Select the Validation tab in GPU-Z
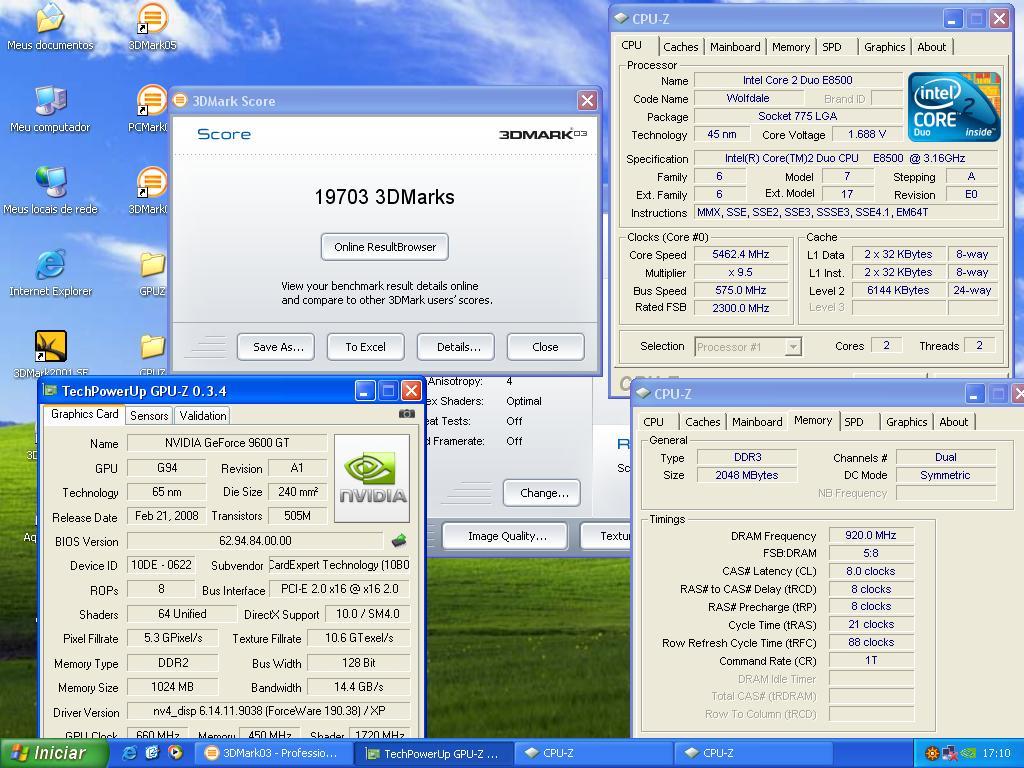This screenshot has height=768, width=1024. pos(202,415)
